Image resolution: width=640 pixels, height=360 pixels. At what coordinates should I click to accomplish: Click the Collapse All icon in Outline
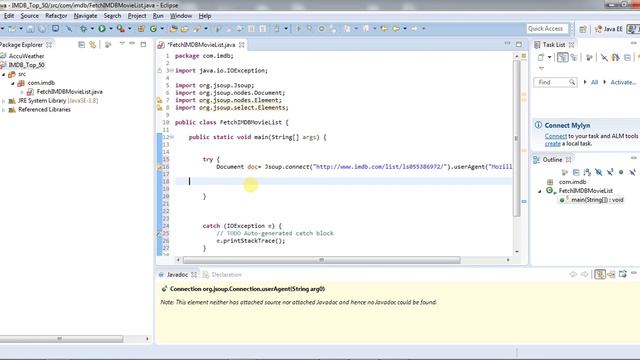coord(576,172)
